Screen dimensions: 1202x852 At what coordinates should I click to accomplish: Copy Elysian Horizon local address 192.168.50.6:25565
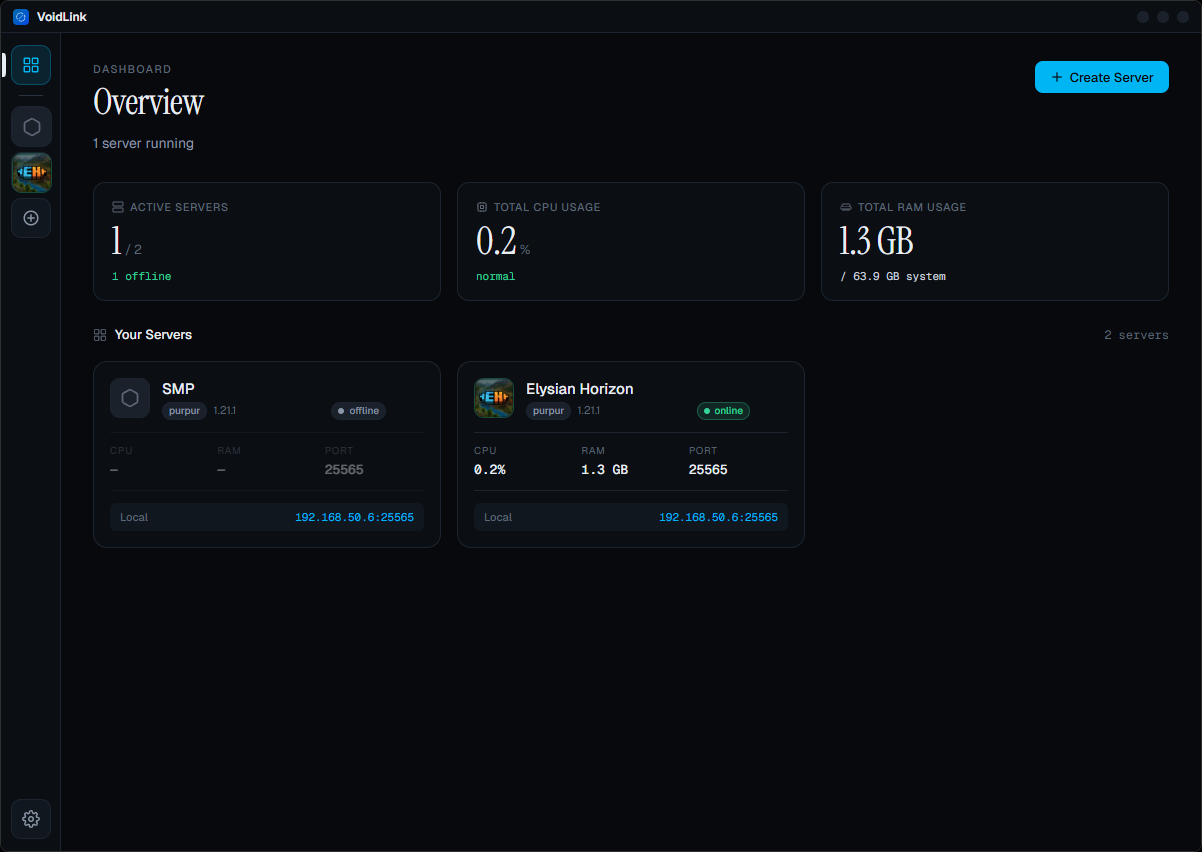pyautogui.click(x=718, y=518)
